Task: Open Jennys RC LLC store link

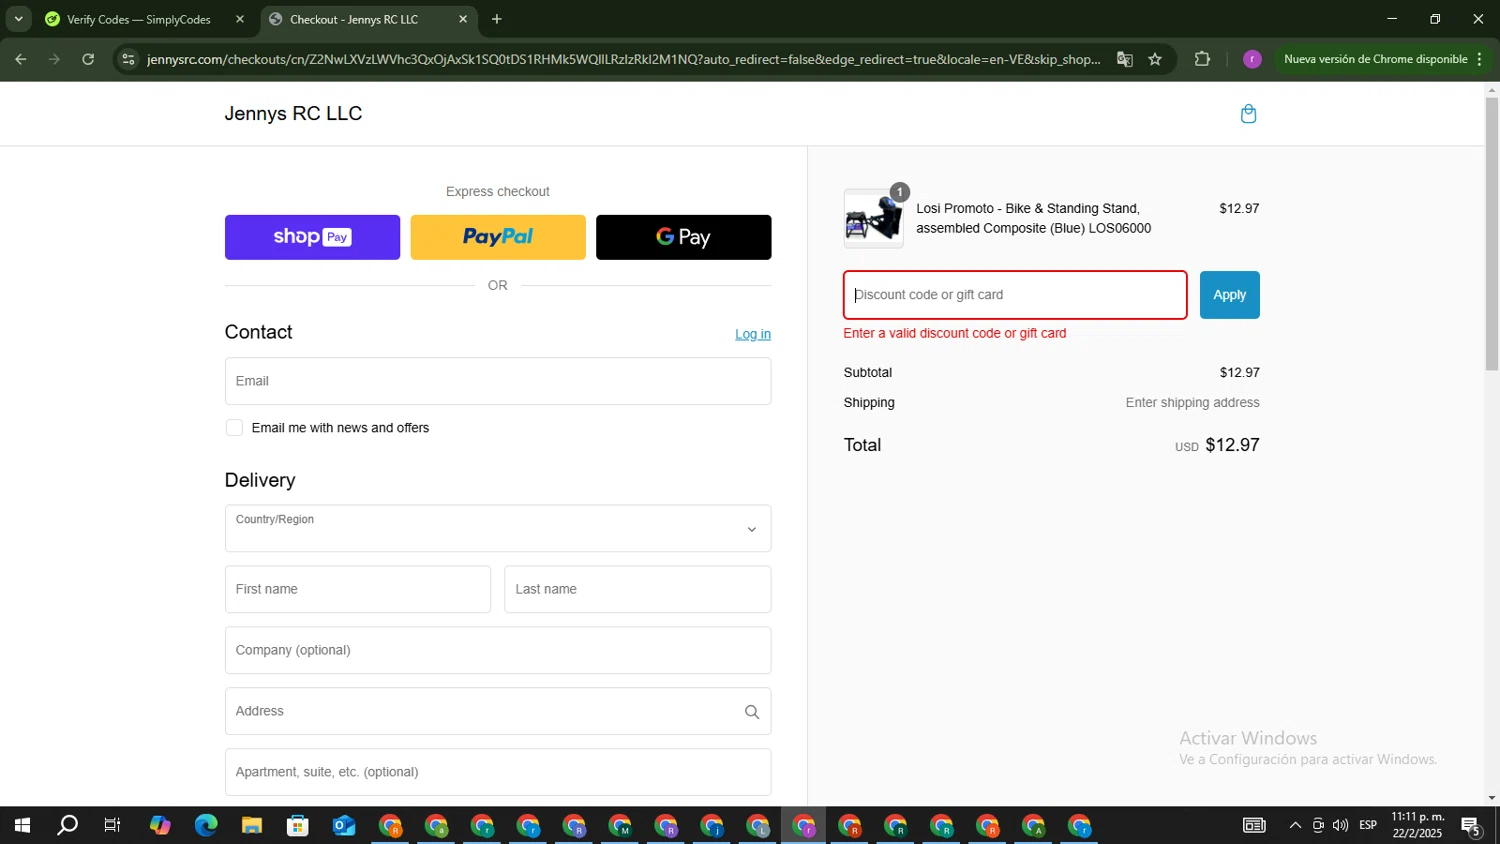Action: coord(293,113)
